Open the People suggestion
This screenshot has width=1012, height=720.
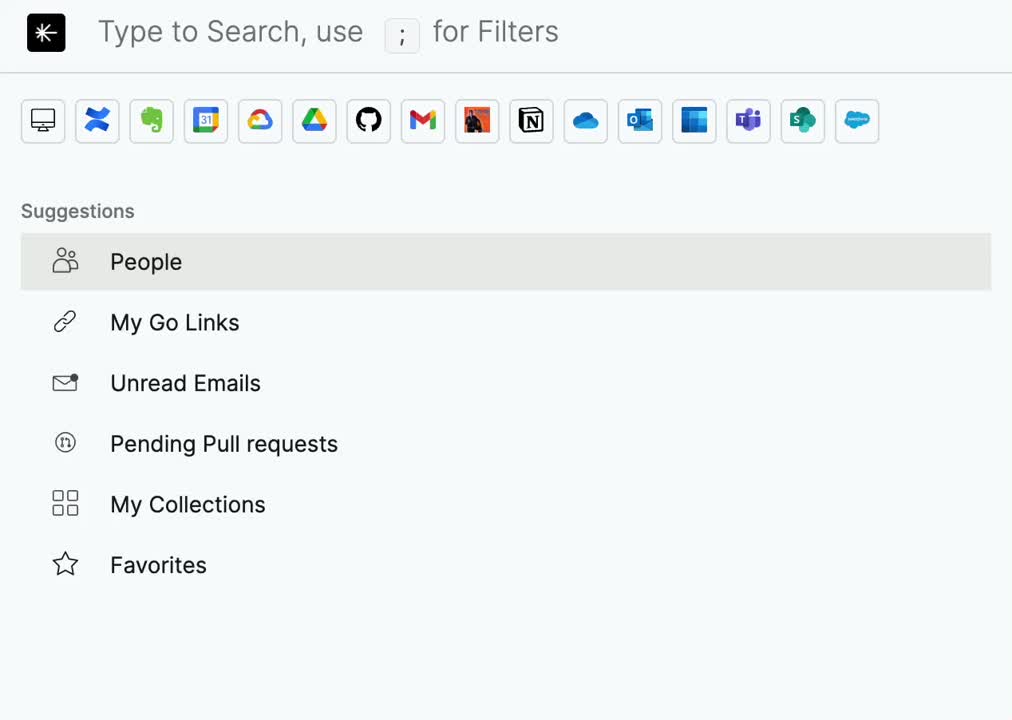[146, 262]
